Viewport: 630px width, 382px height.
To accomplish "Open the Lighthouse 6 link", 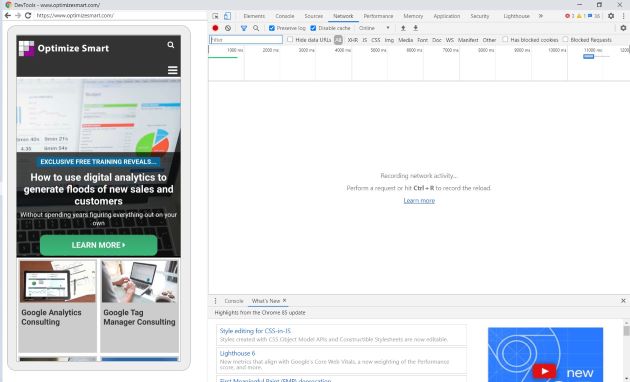I will tap(237, 353).
